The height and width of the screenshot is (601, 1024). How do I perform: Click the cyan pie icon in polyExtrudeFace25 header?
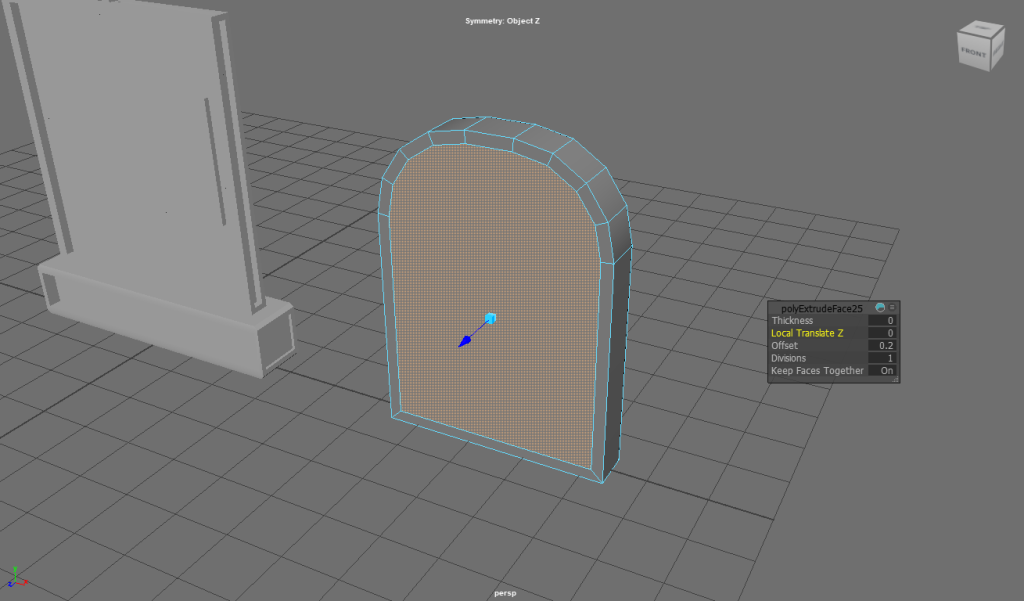pyautogui.click(x=879, y=308)
